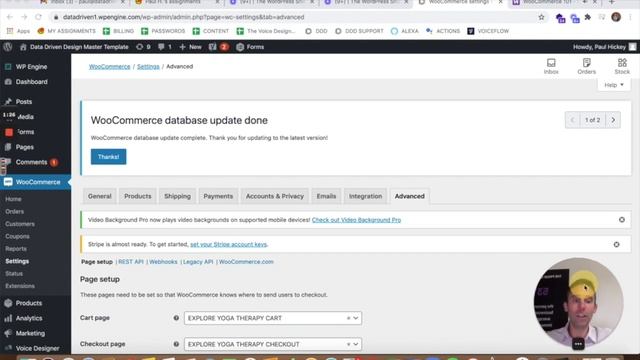The width and height of the screenshot is (640, 360).
Task: Open the Webhooks subsection
Action: tap(163, 262)
